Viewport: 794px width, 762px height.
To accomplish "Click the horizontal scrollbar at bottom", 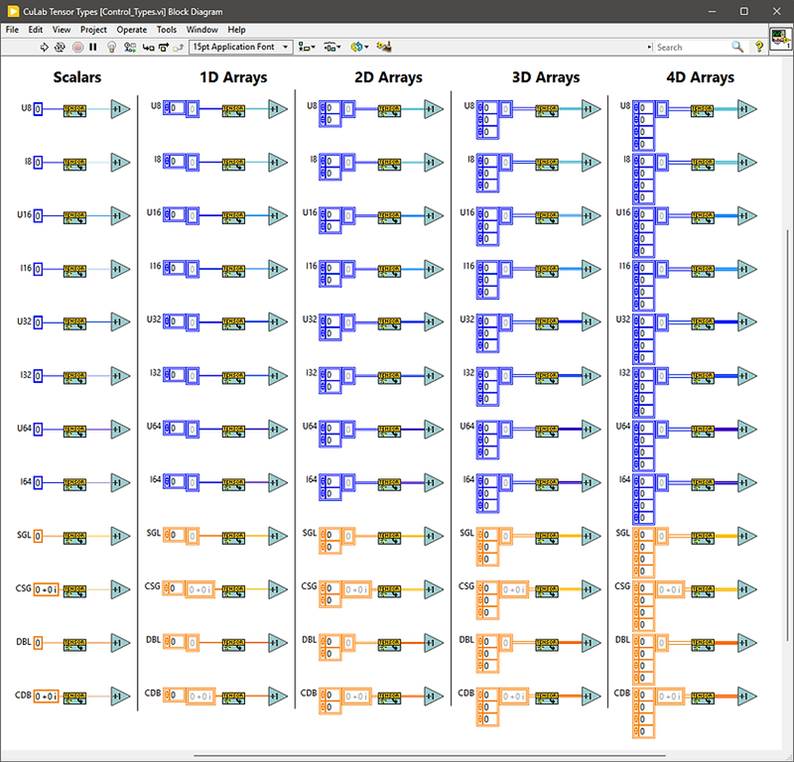I will [x=429, y=756].
